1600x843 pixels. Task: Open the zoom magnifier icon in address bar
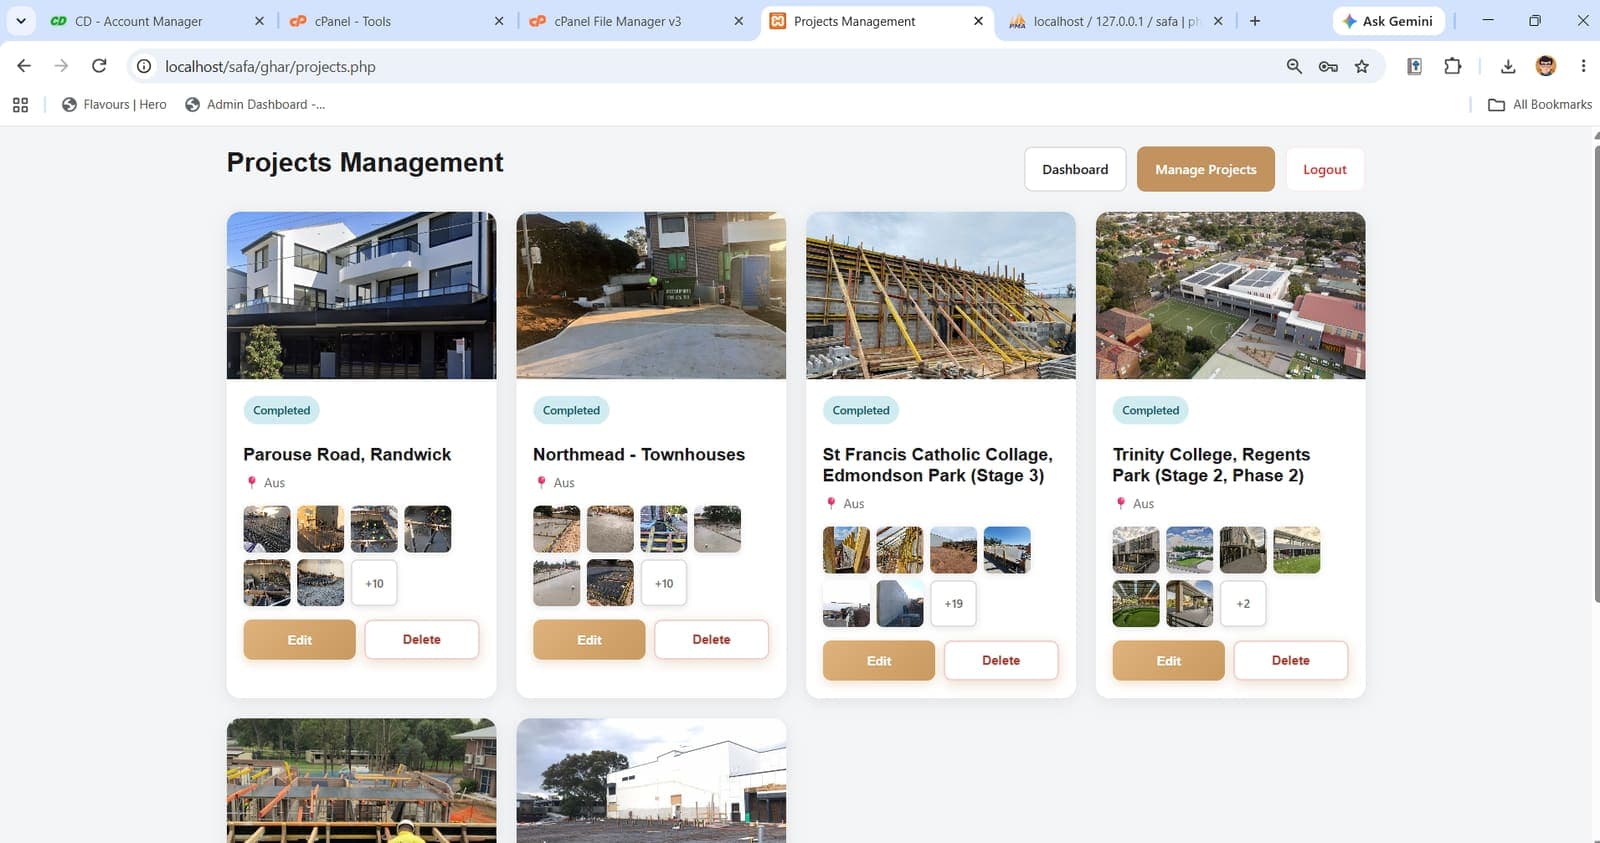pyautogui.click(x=1294, y=66)
